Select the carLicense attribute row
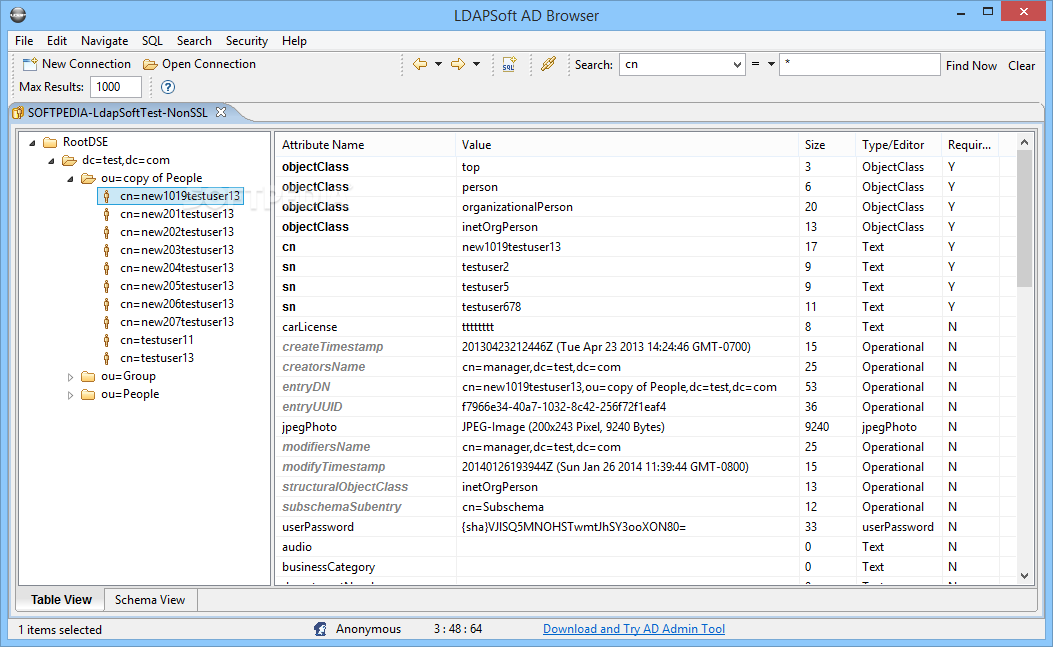This screenshot has height=647, width=1053. pyautogui.click(x=645, y=327)
